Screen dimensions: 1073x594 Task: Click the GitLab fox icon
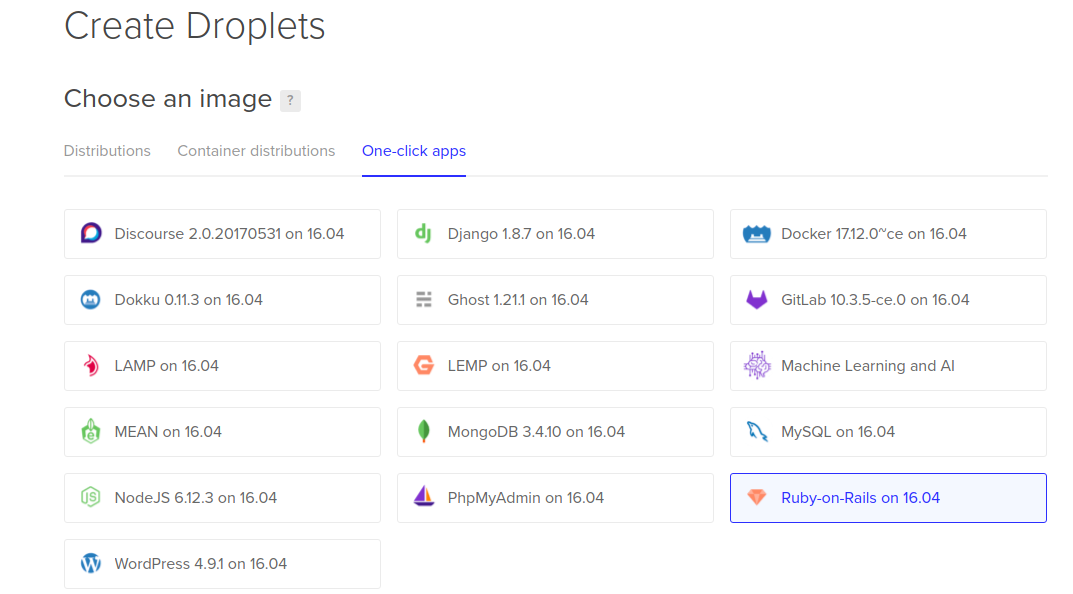[x=756, y=300]
